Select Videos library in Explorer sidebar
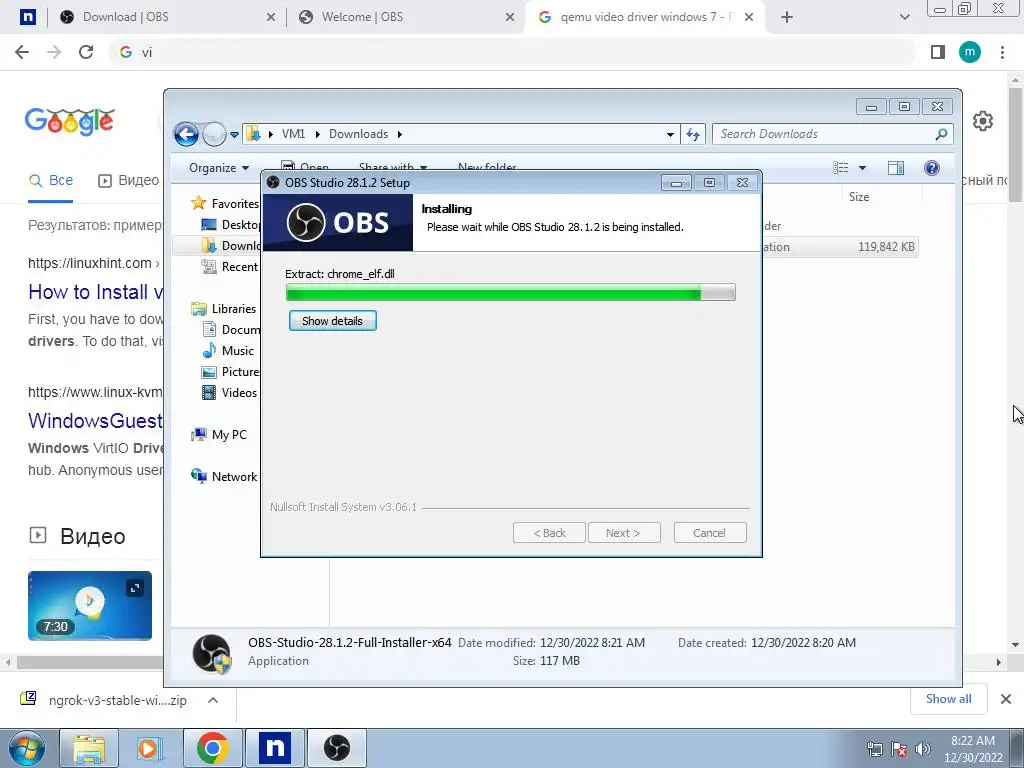 (230, 392)
